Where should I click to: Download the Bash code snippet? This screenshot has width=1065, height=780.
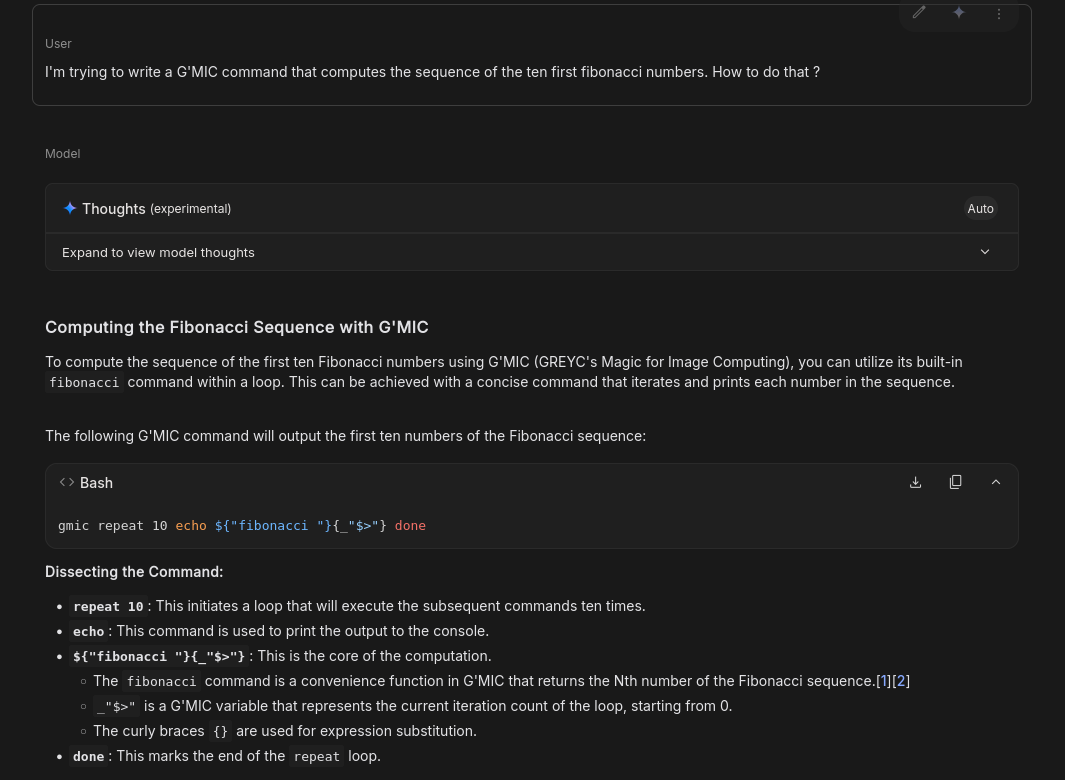point(915,482)
